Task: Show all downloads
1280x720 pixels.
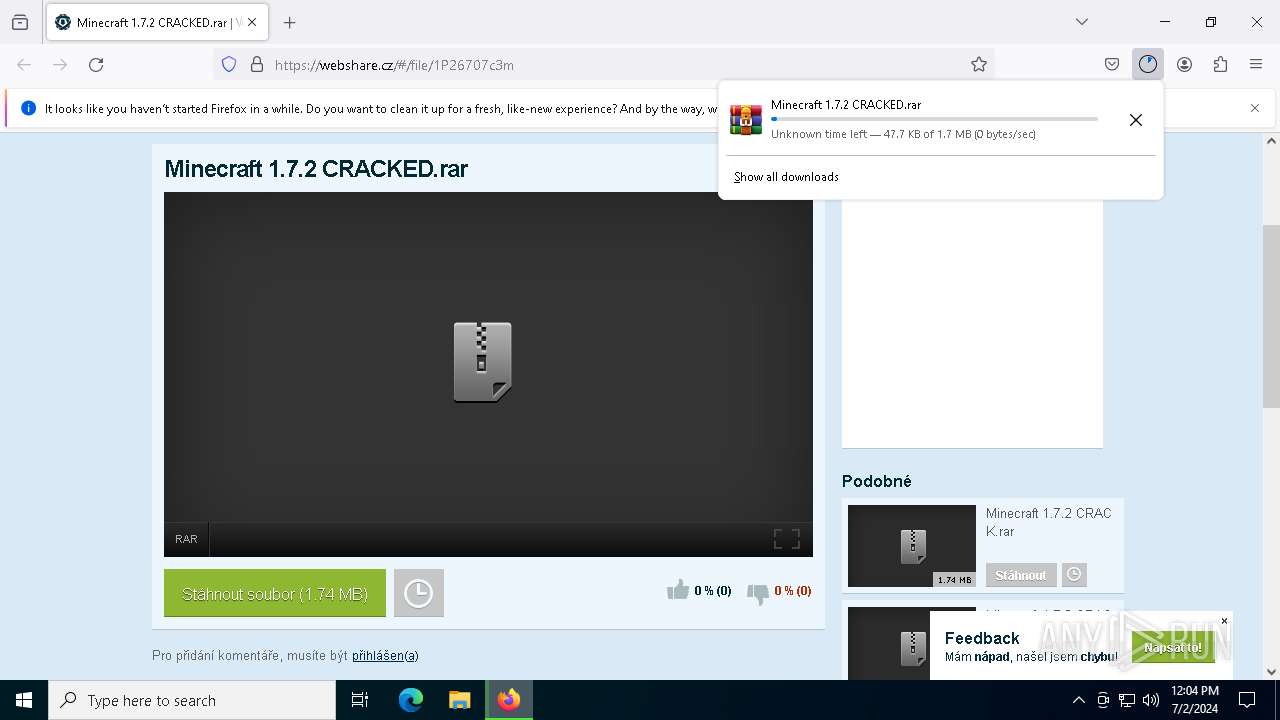Action: (786, 177)
